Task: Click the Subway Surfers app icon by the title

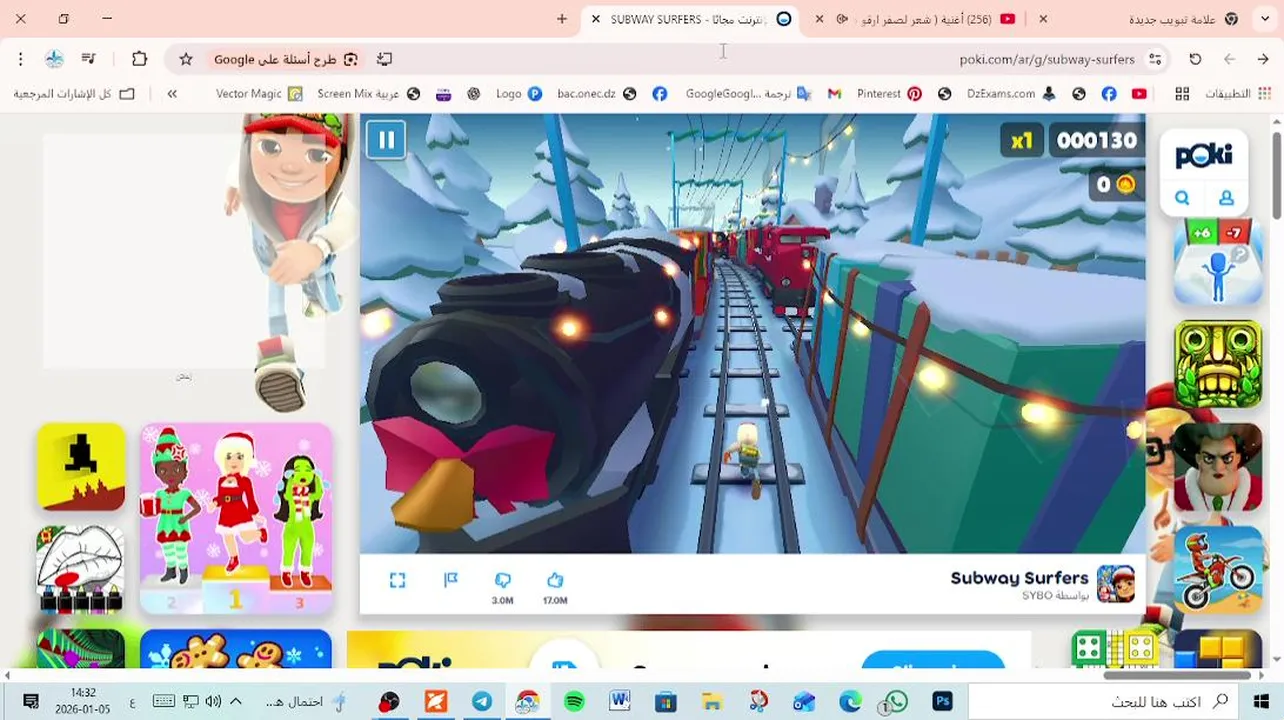Action: (1115, 584)
